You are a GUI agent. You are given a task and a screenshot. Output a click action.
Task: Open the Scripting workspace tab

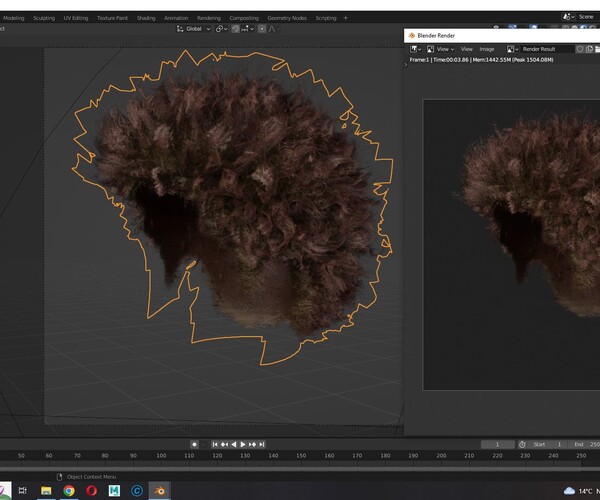coord(326,18)
